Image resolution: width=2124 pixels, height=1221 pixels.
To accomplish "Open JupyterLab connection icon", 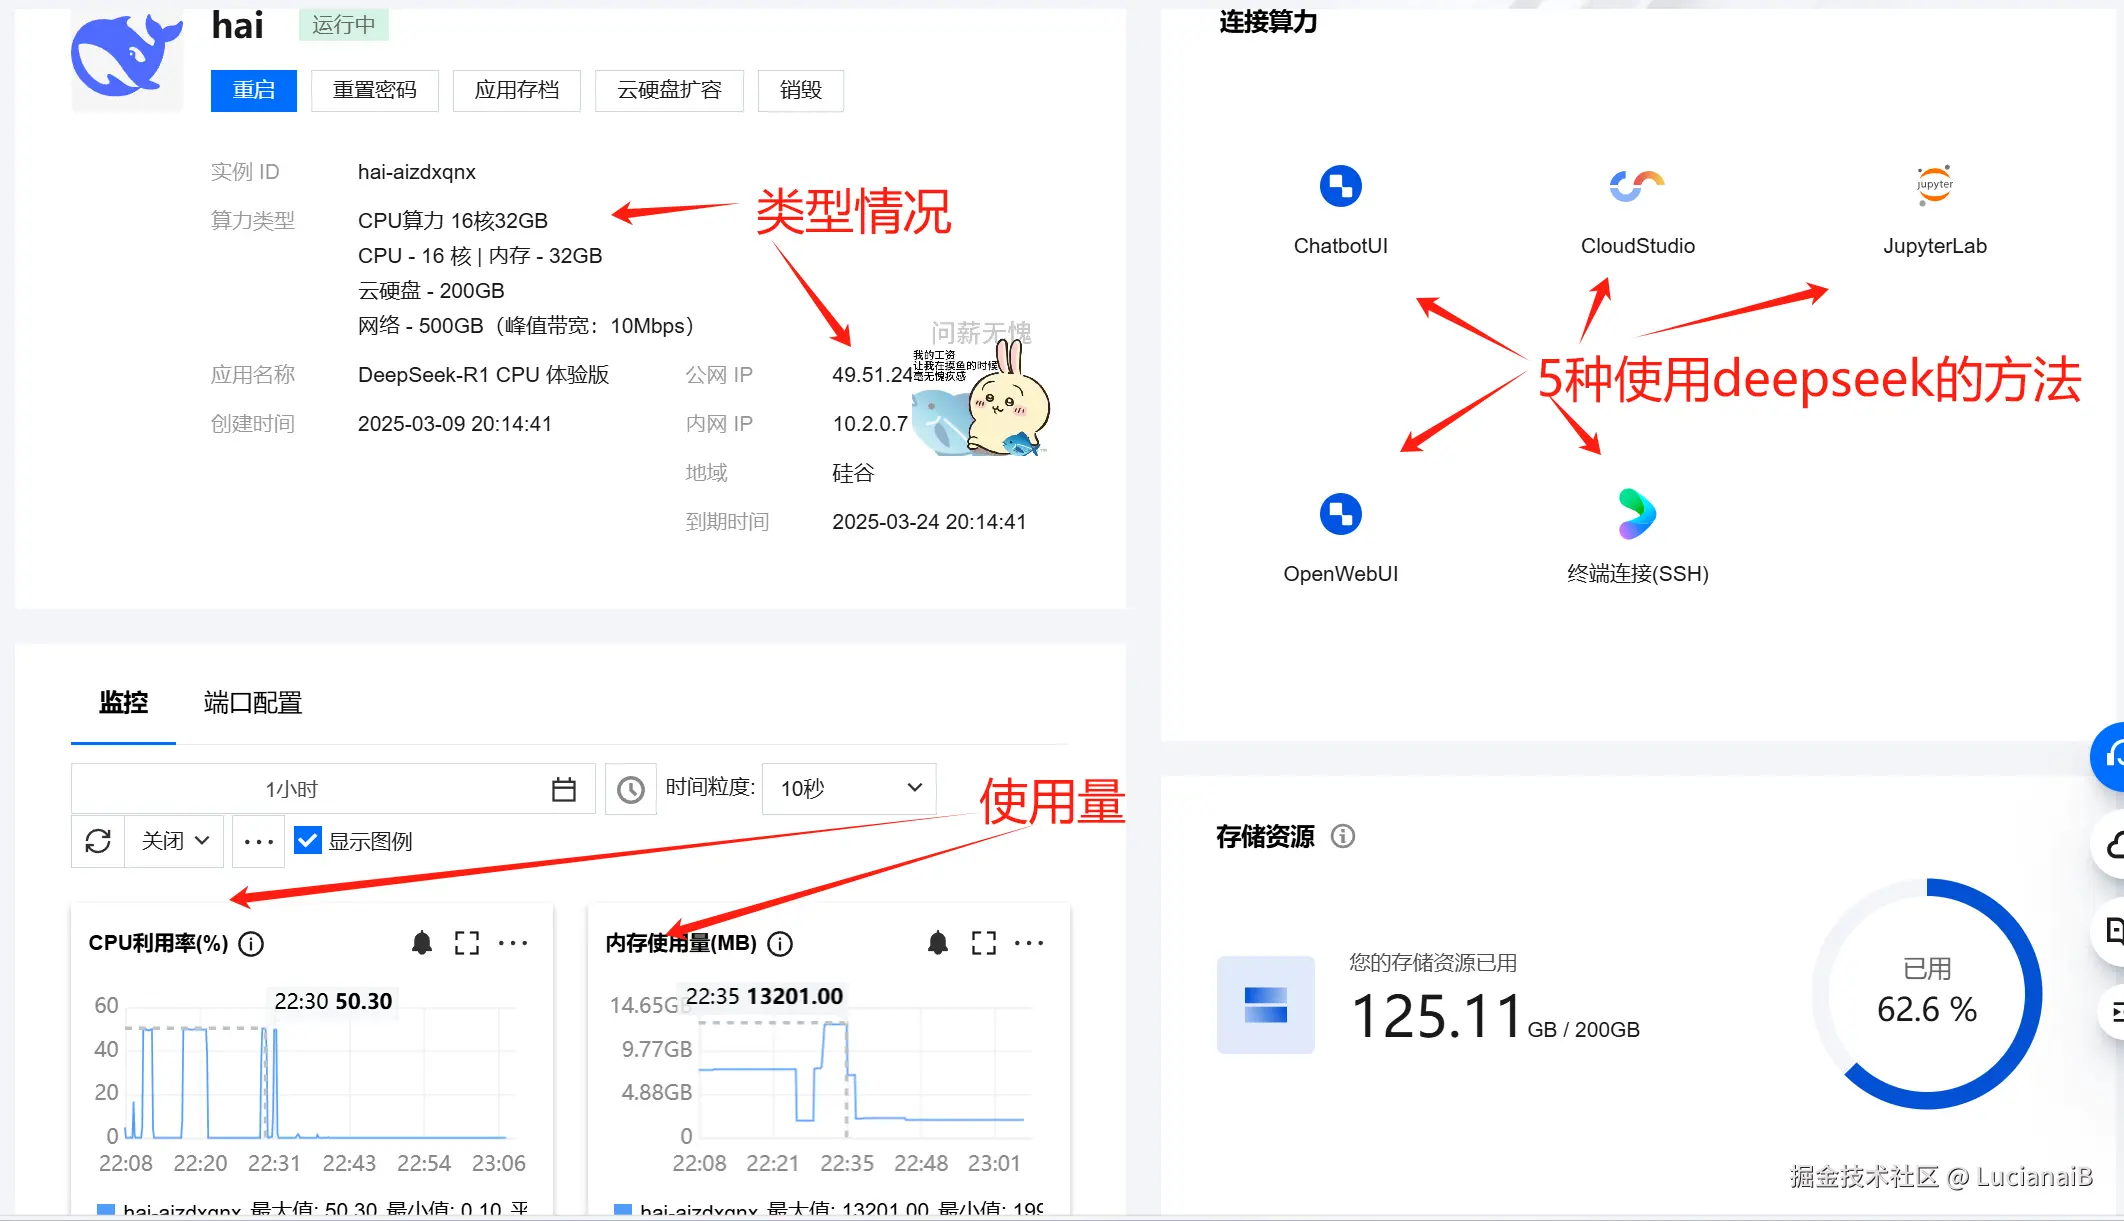I will pyautogui.click(x=1934, y=187).
